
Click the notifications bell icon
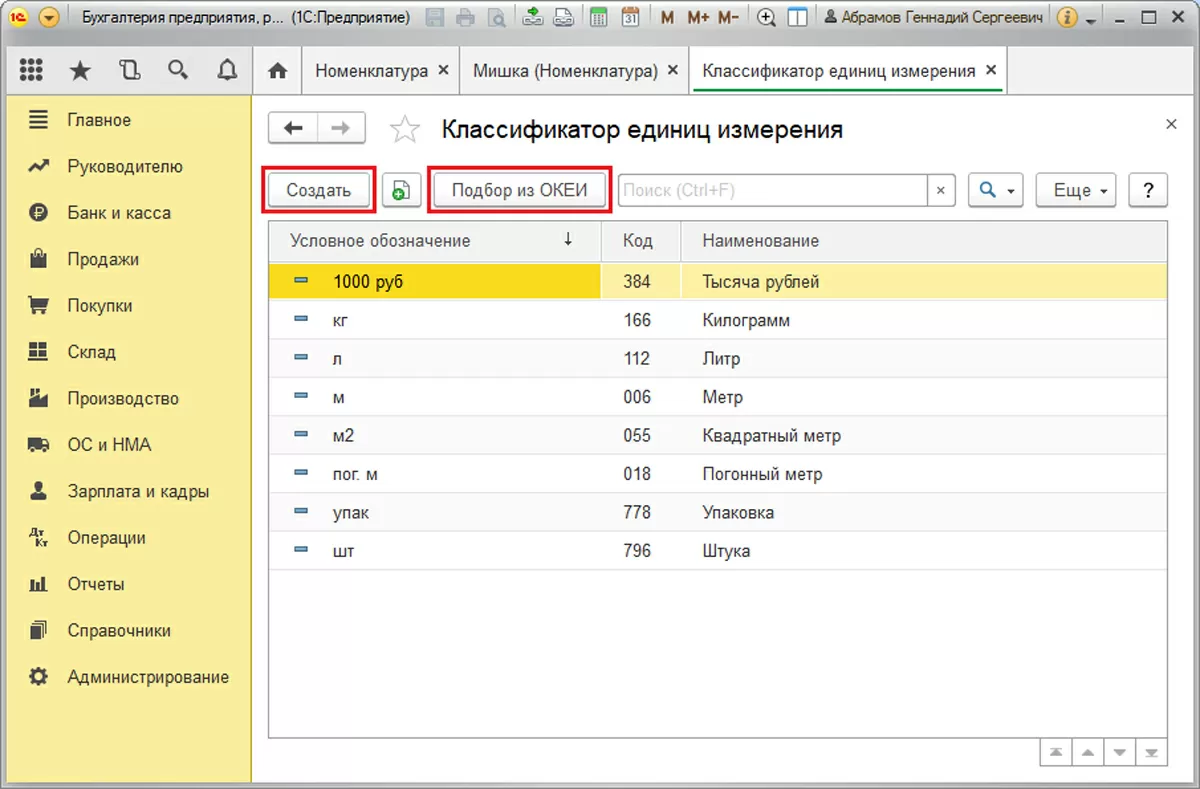coord(227,70)
